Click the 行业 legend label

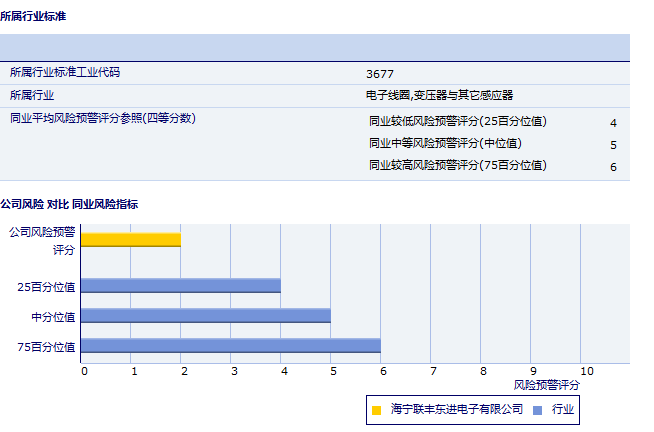(563, 409)
